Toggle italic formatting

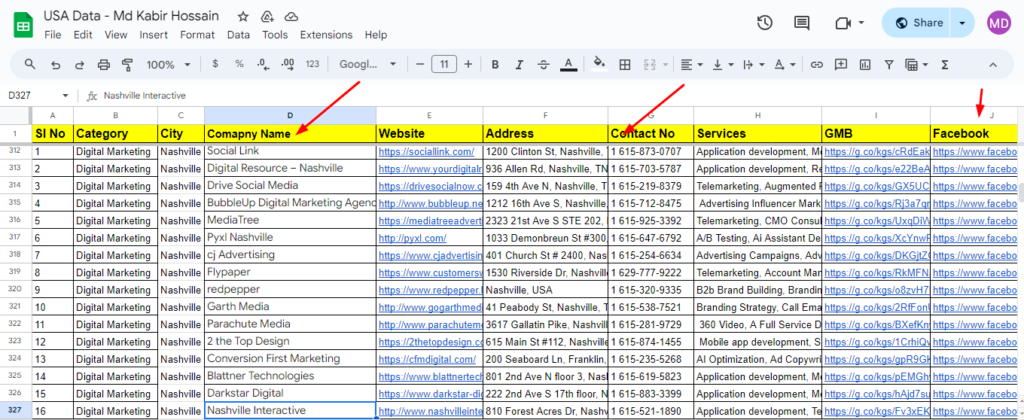point(519,64)
